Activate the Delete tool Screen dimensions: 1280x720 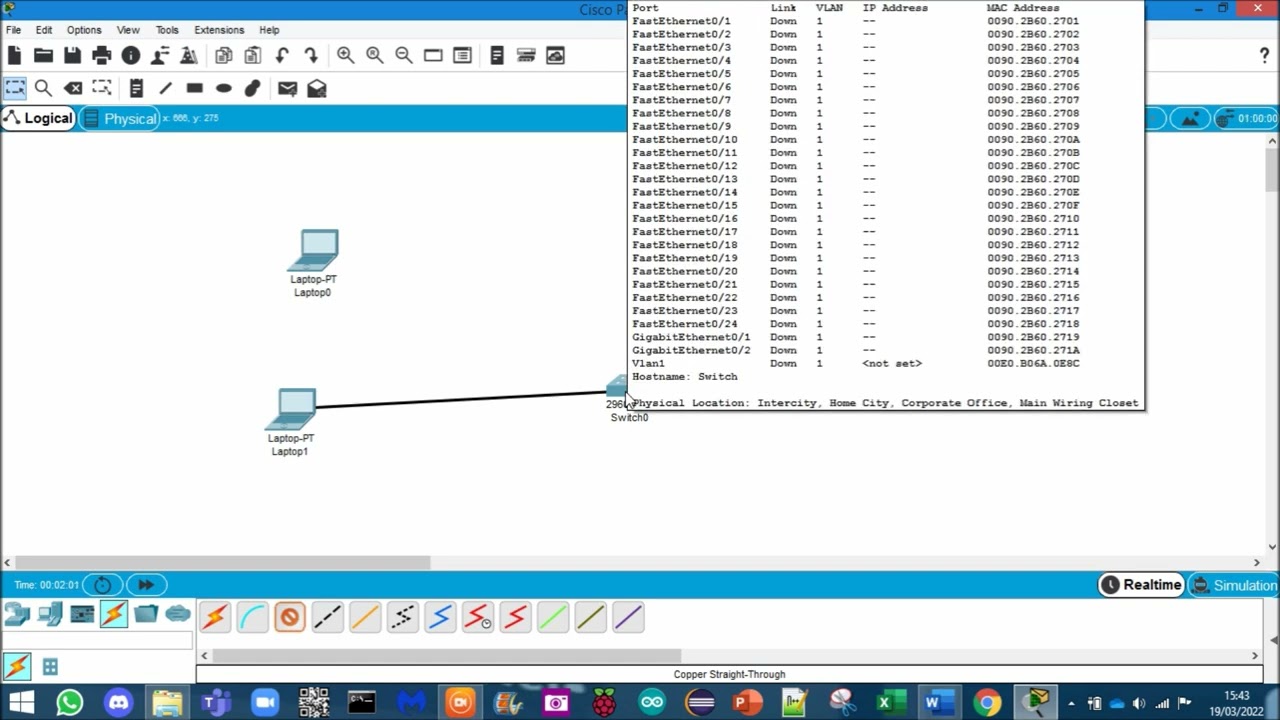73,88
